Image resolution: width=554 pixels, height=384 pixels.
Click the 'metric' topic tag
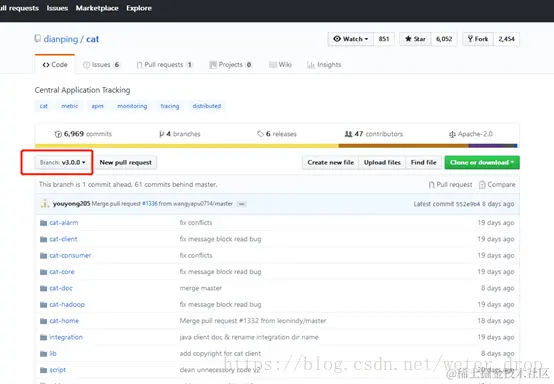70,106
